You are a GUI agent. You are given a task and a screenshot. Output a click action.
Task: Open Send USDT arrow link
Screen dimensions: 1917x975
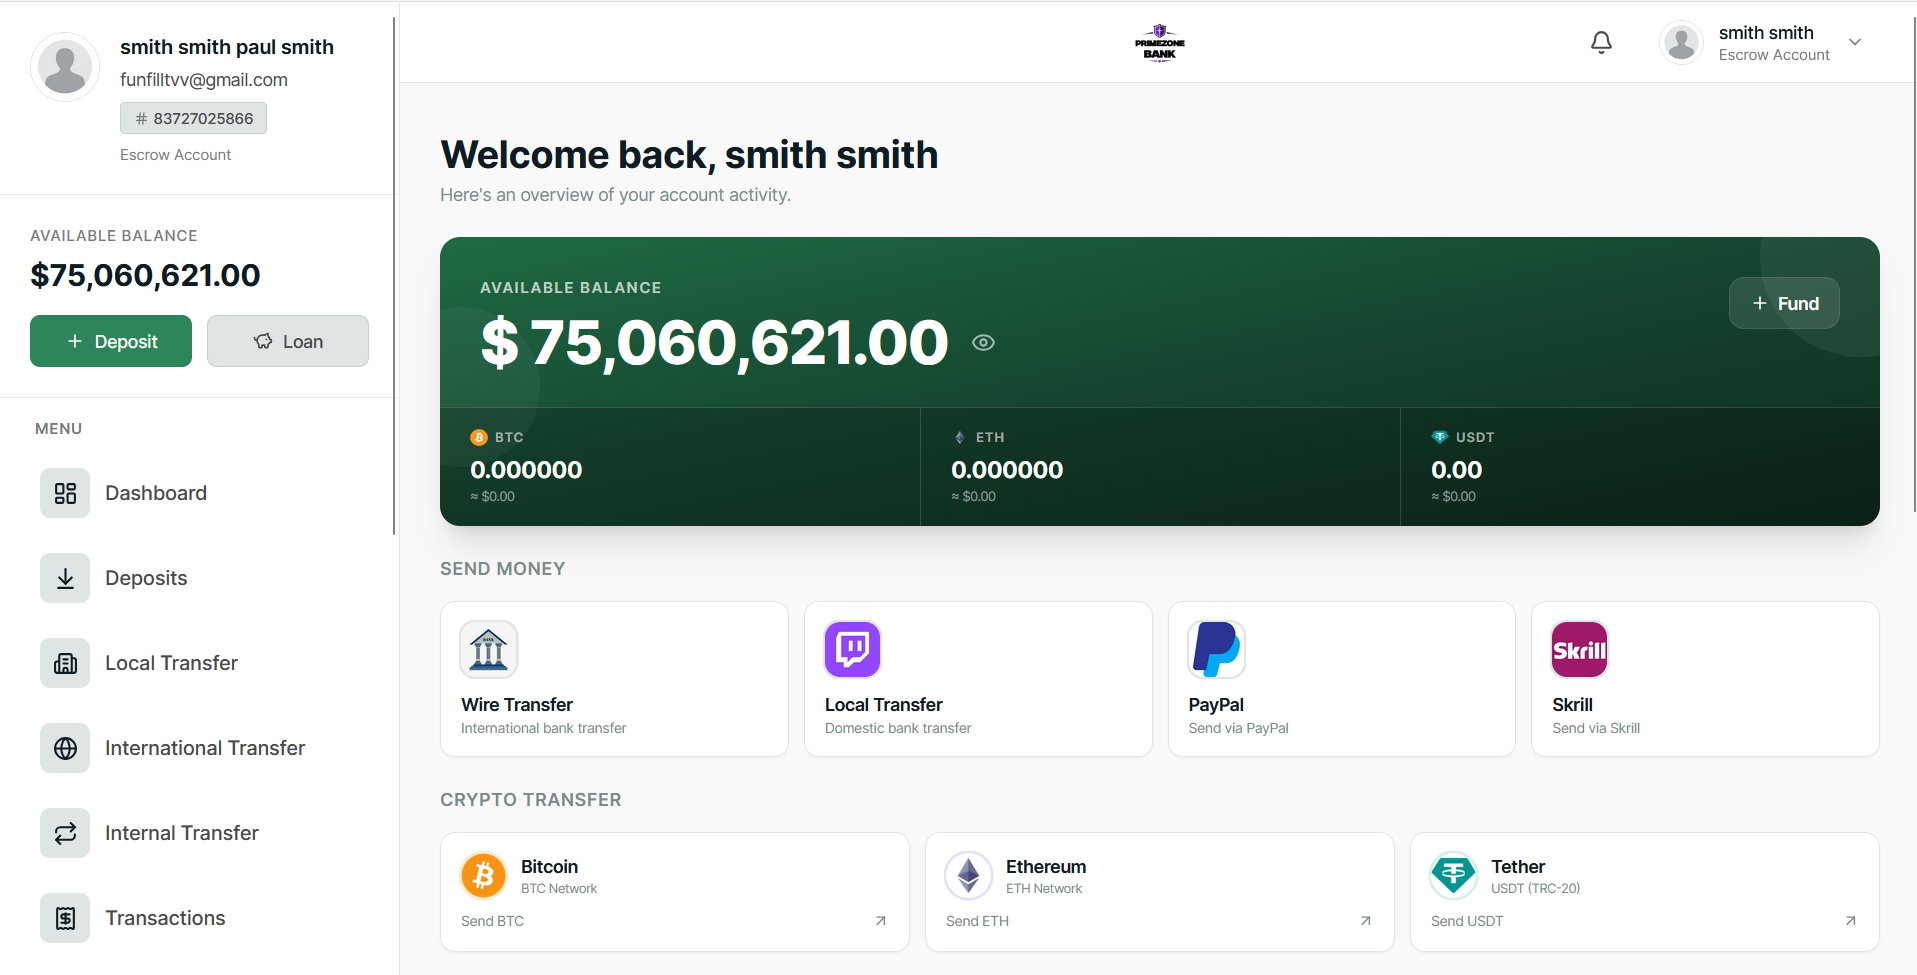[x=1850, y=921]
